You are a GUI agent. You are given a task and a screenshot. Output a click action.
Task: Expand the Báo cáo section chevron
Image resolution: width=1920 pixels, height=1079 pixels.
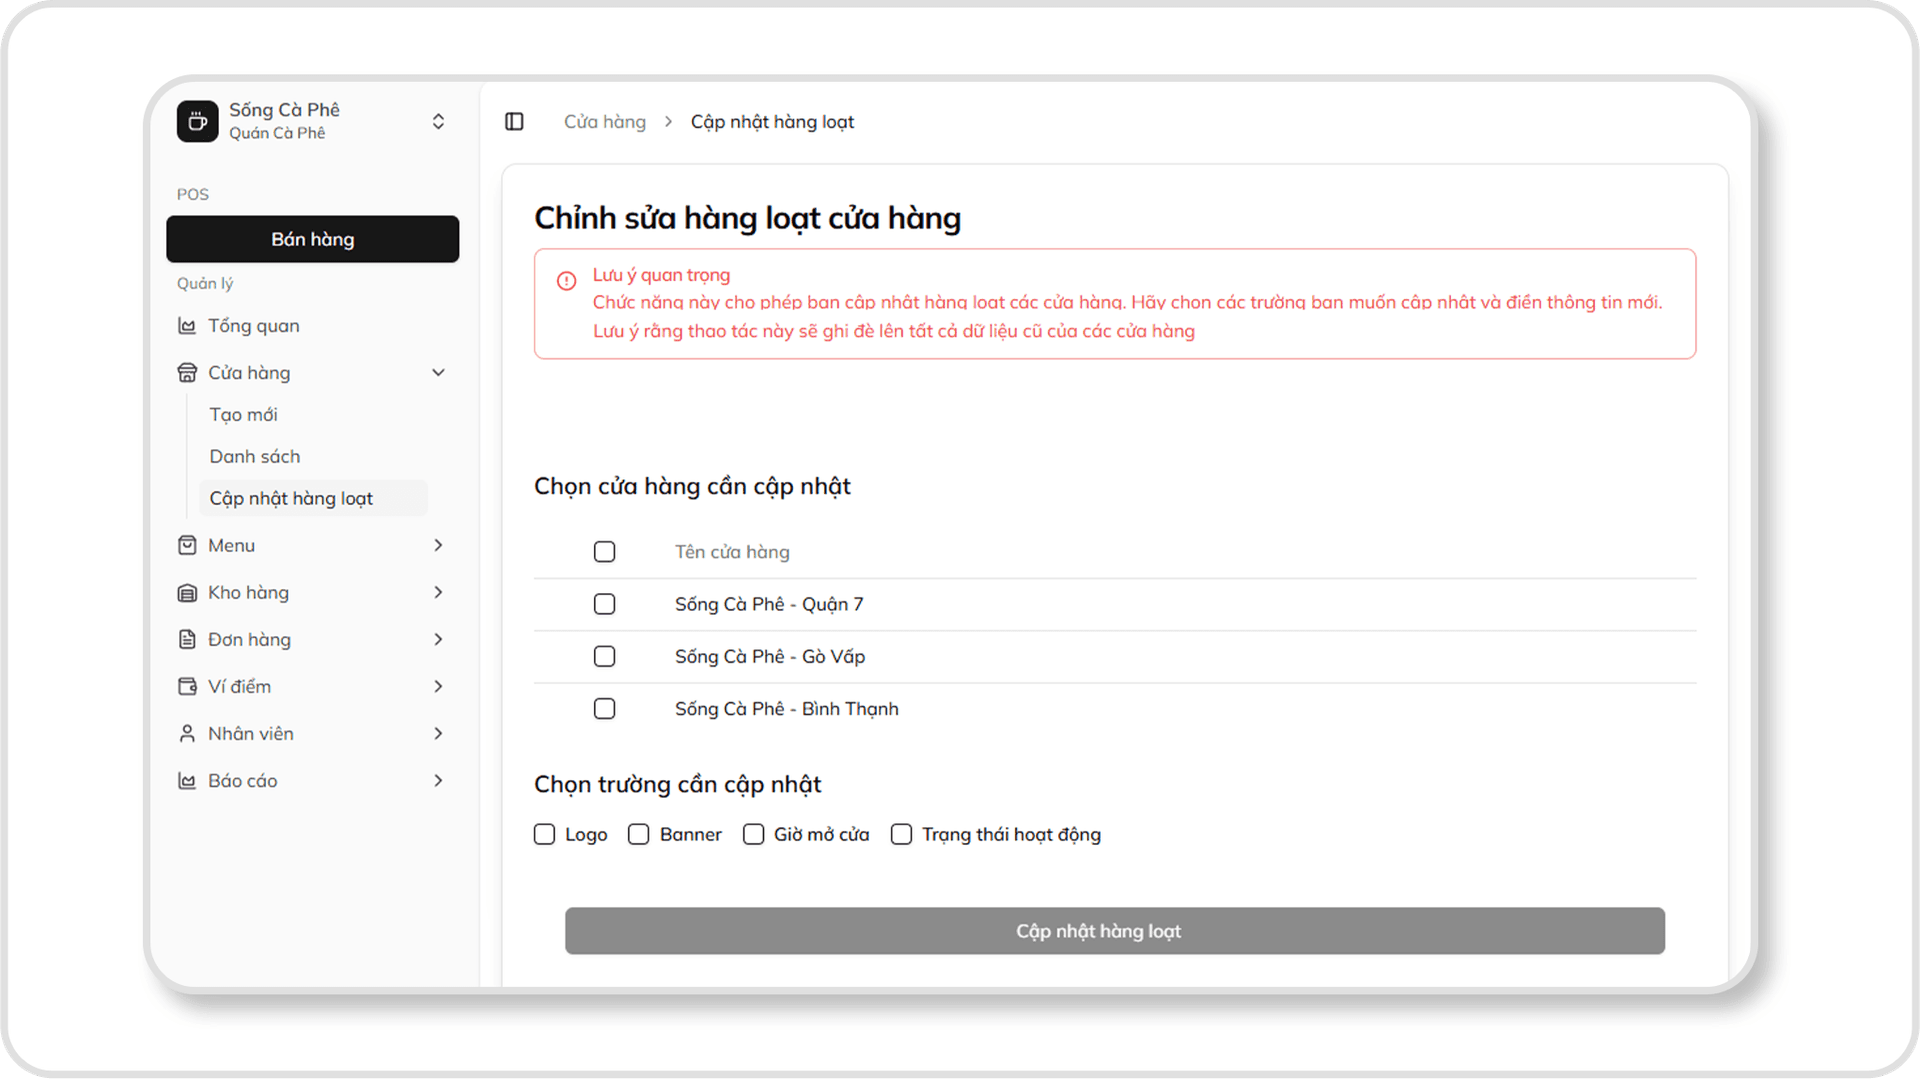(438, 780)
